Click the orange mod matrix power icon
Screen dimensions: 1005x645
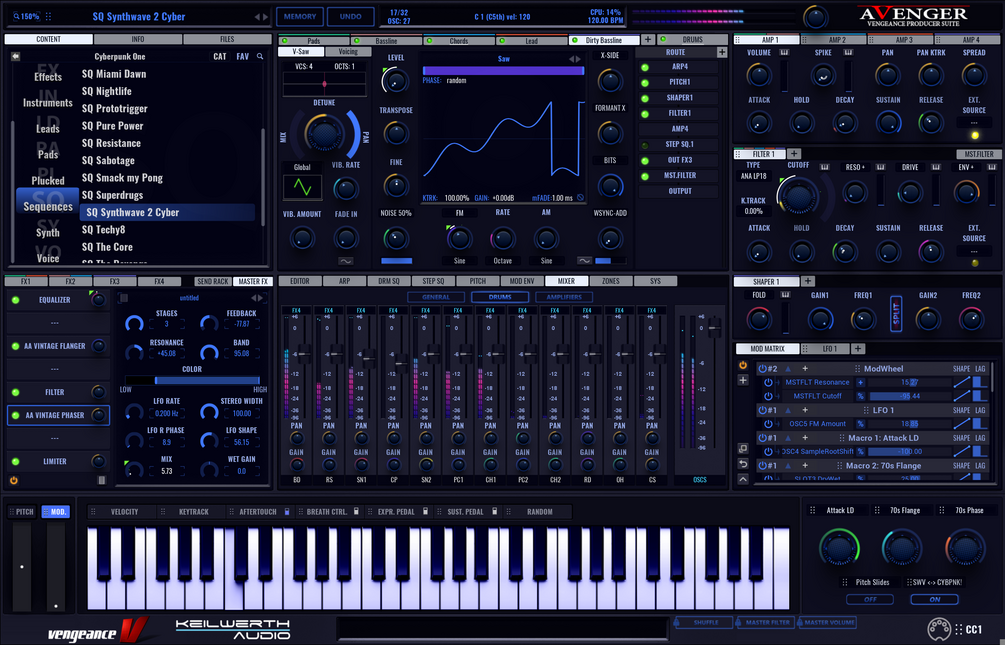point(743,365)
